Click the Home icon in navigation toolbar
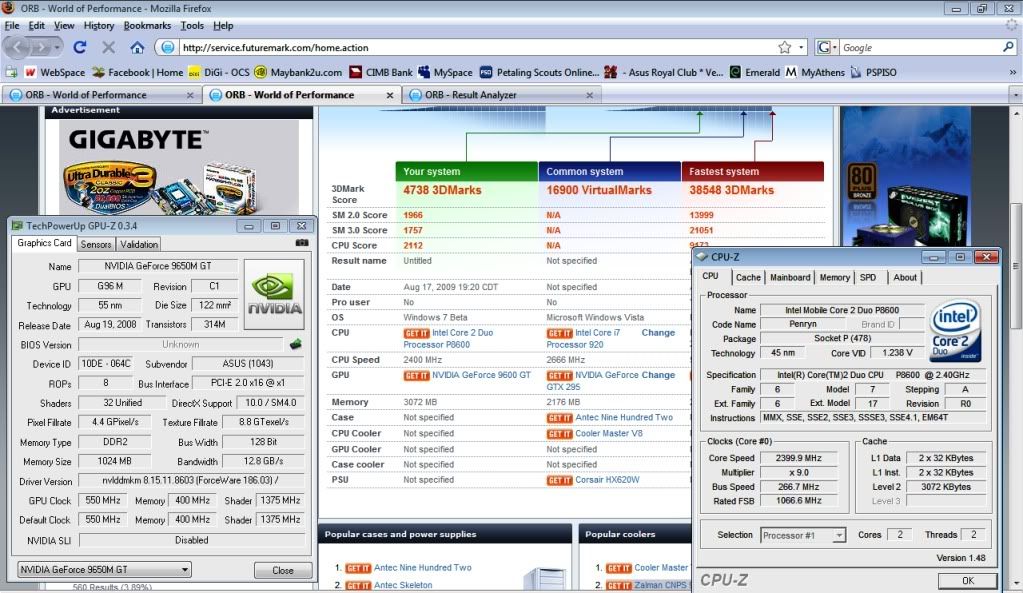 pyautogui.click(x=137, y=47)
